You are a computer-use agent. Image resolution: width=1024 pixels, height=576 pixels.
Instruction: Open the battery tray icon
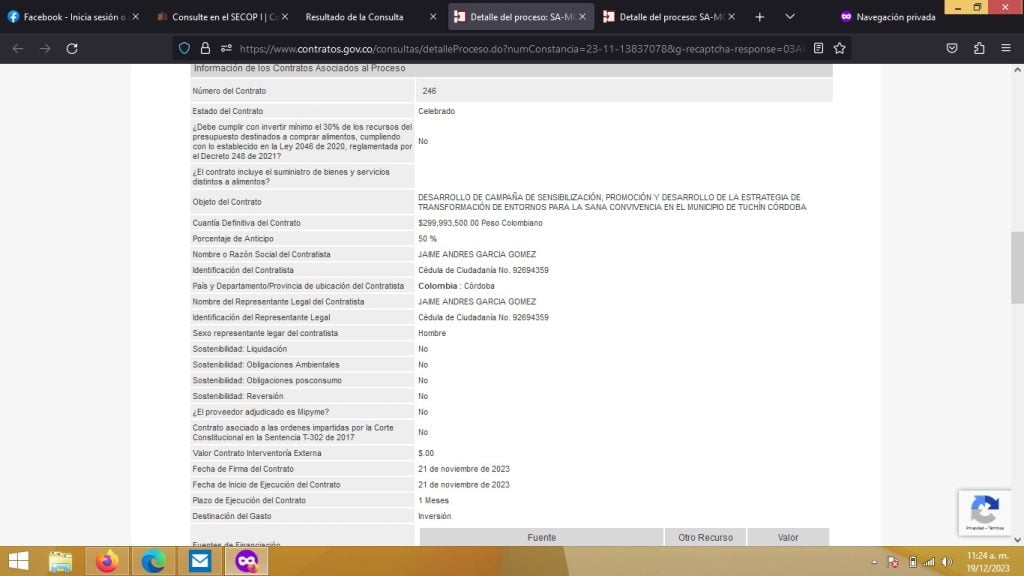[912, 562]
